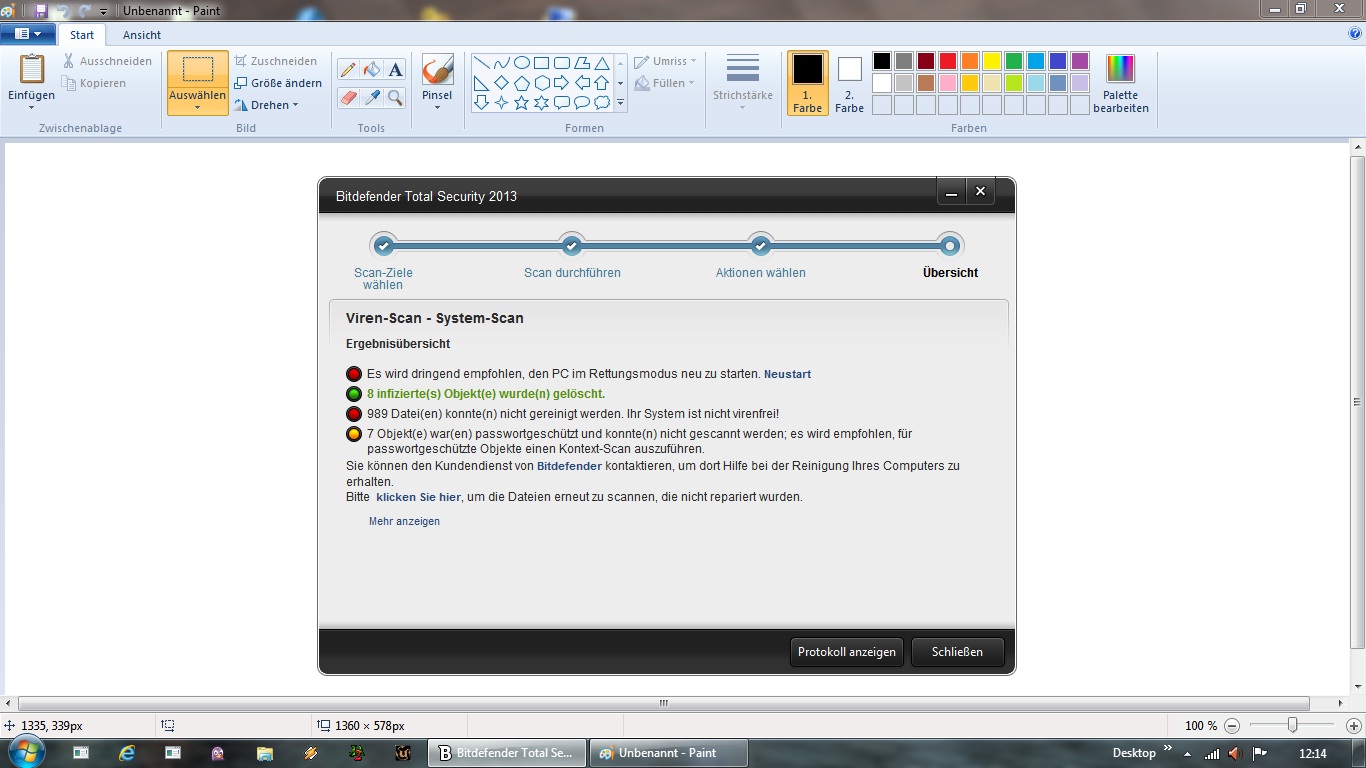Click the zoom in plus button
This screenshot has width=1366, height=768.
click(x=1353, y=726)
